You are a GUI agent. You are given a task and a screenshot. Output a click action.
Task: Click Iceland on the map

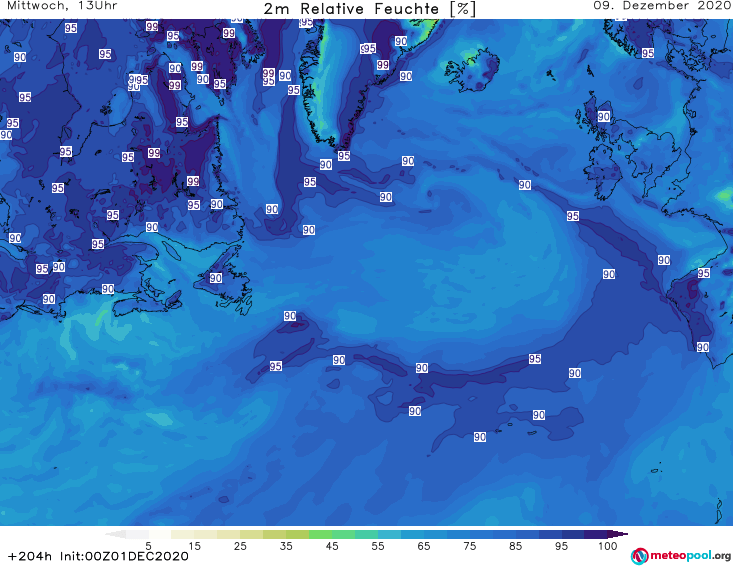(472, 70)
